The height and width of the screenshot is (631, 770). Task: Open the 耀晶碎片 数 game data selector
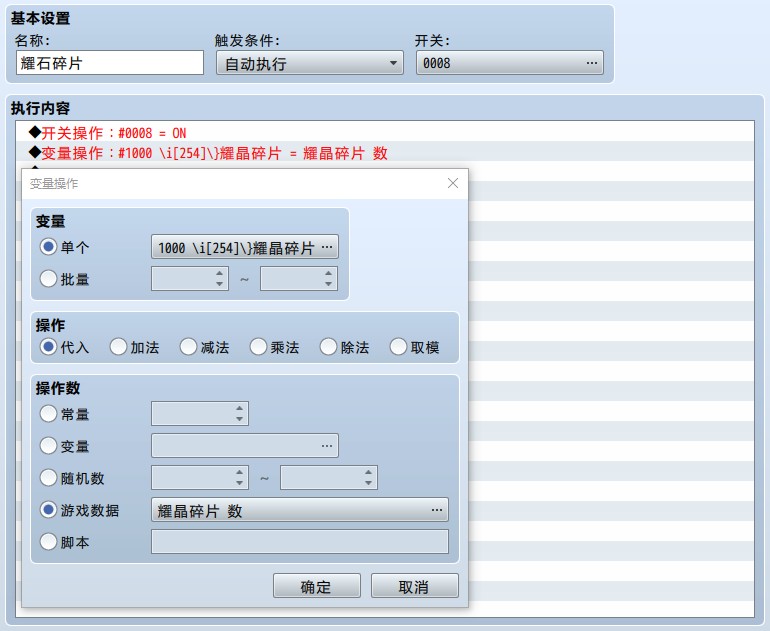point(300,510)
